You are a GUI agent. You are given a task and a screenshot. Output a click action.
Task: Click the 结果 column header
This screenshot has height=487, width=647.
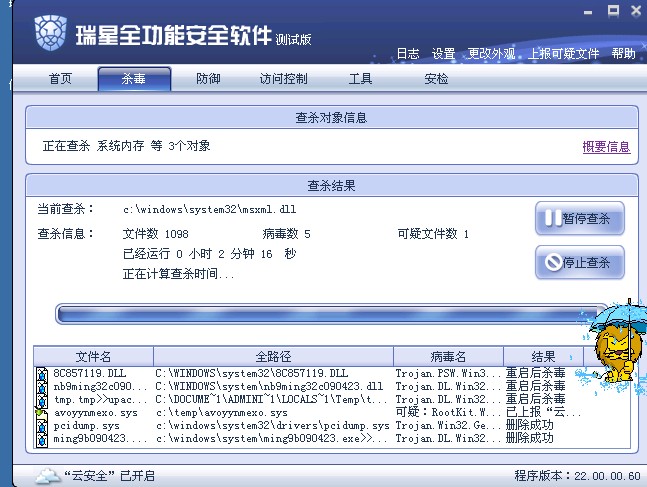click(x=543, y=357)
